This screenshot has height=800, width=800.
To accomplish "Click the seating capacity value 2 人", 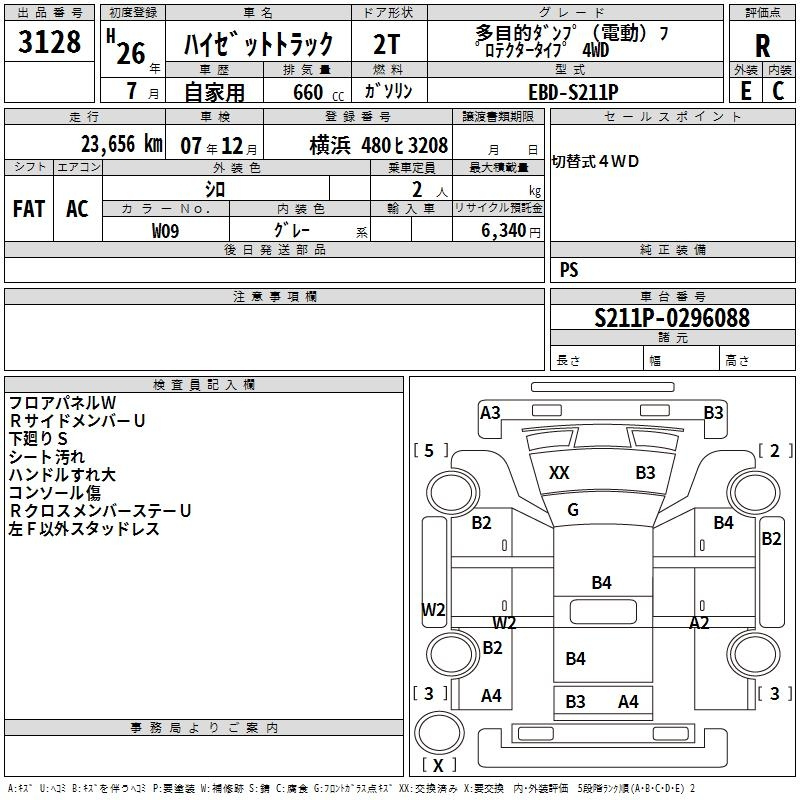I will point(429,190).
